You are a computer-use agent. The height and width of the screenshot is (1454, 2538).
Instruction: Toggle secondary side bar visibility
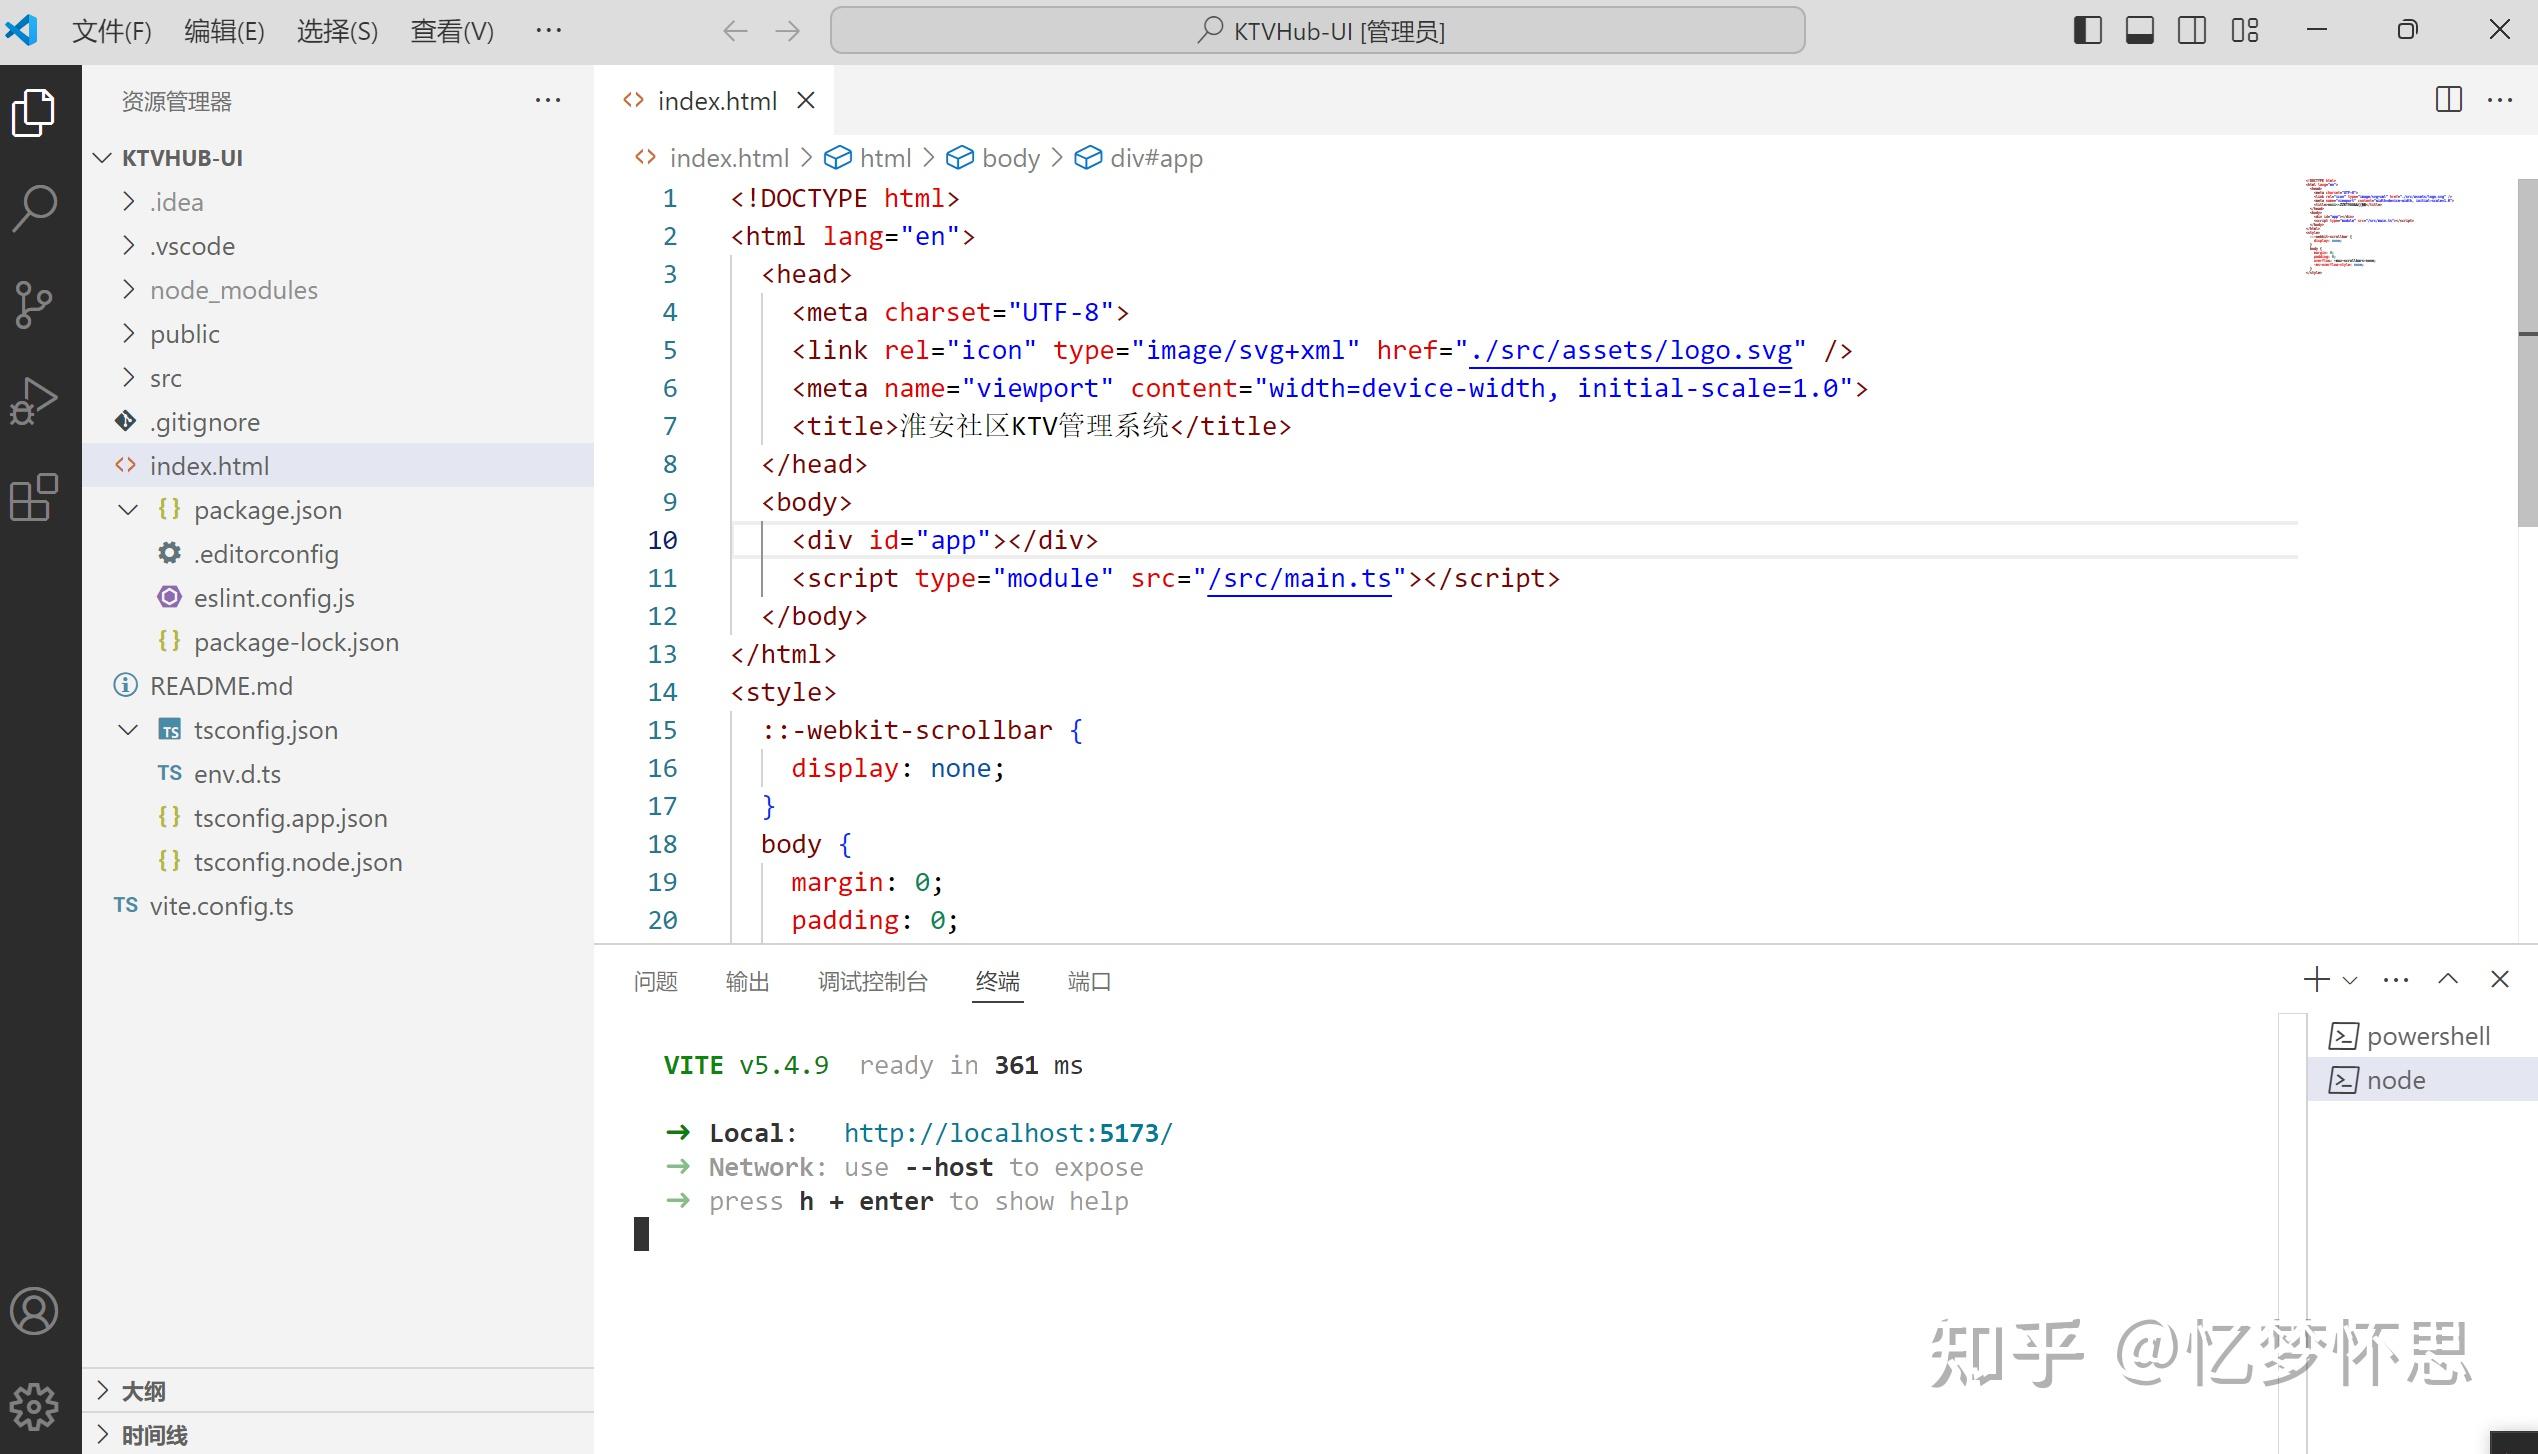(2191, 31)
